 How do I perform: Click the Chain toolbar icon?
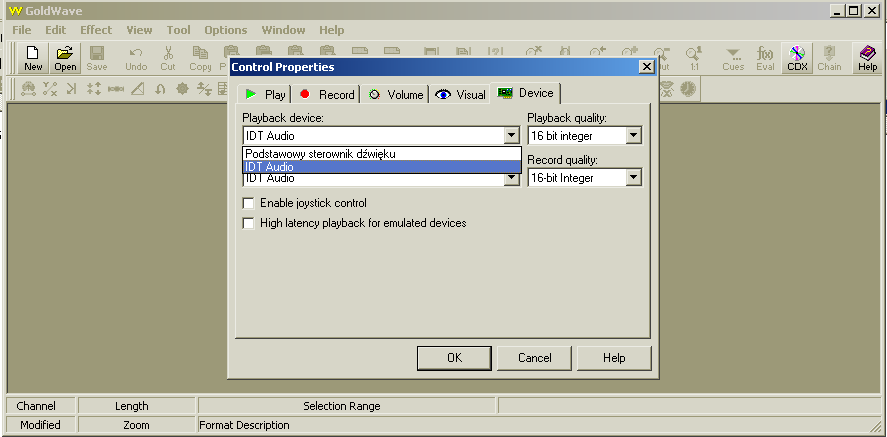pyautogui.click(x=829, y=59)
